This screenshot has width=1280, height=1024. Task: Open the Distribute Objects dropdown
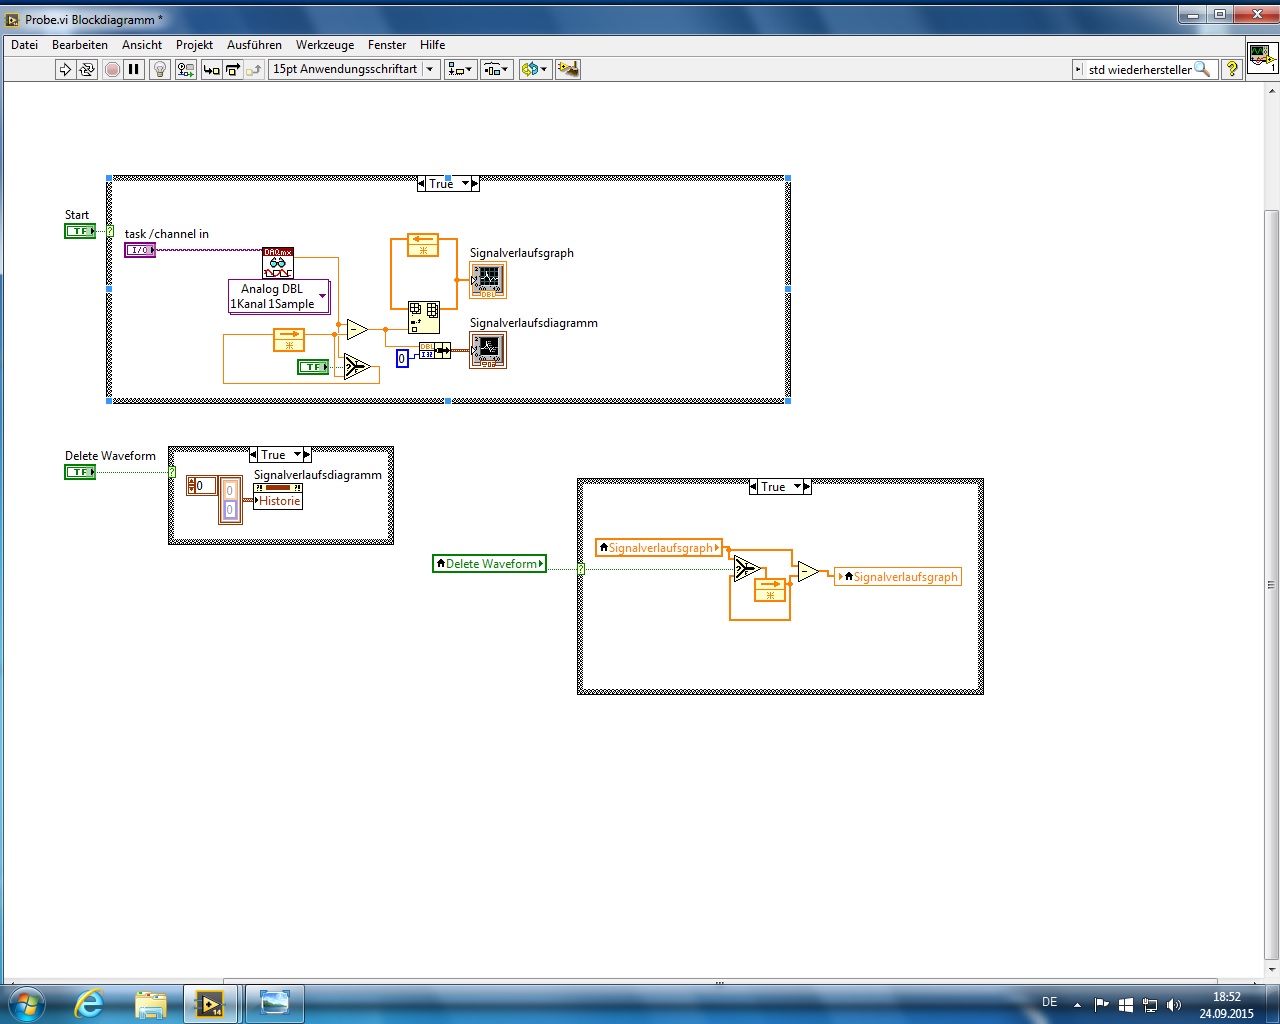(x=497, y=69)
